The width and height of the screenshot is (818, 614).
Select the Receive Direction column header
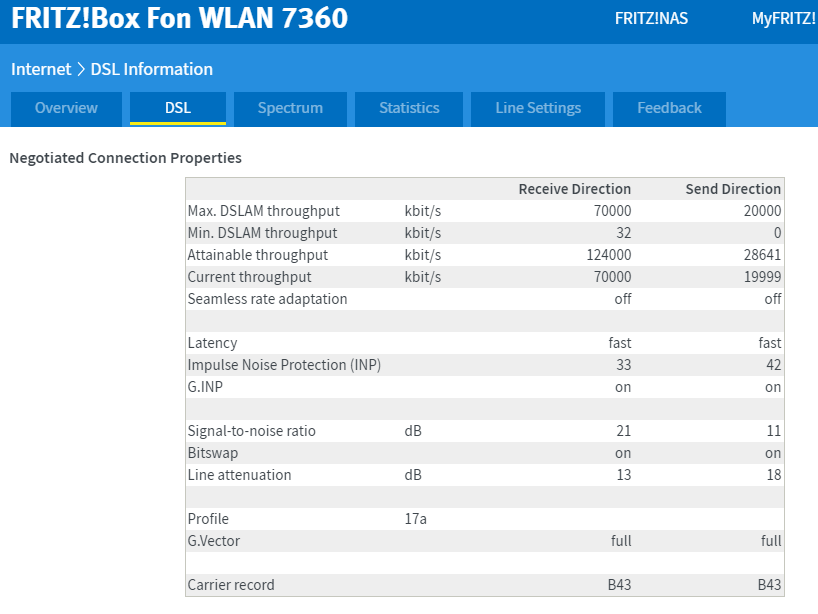coord(574,189)
